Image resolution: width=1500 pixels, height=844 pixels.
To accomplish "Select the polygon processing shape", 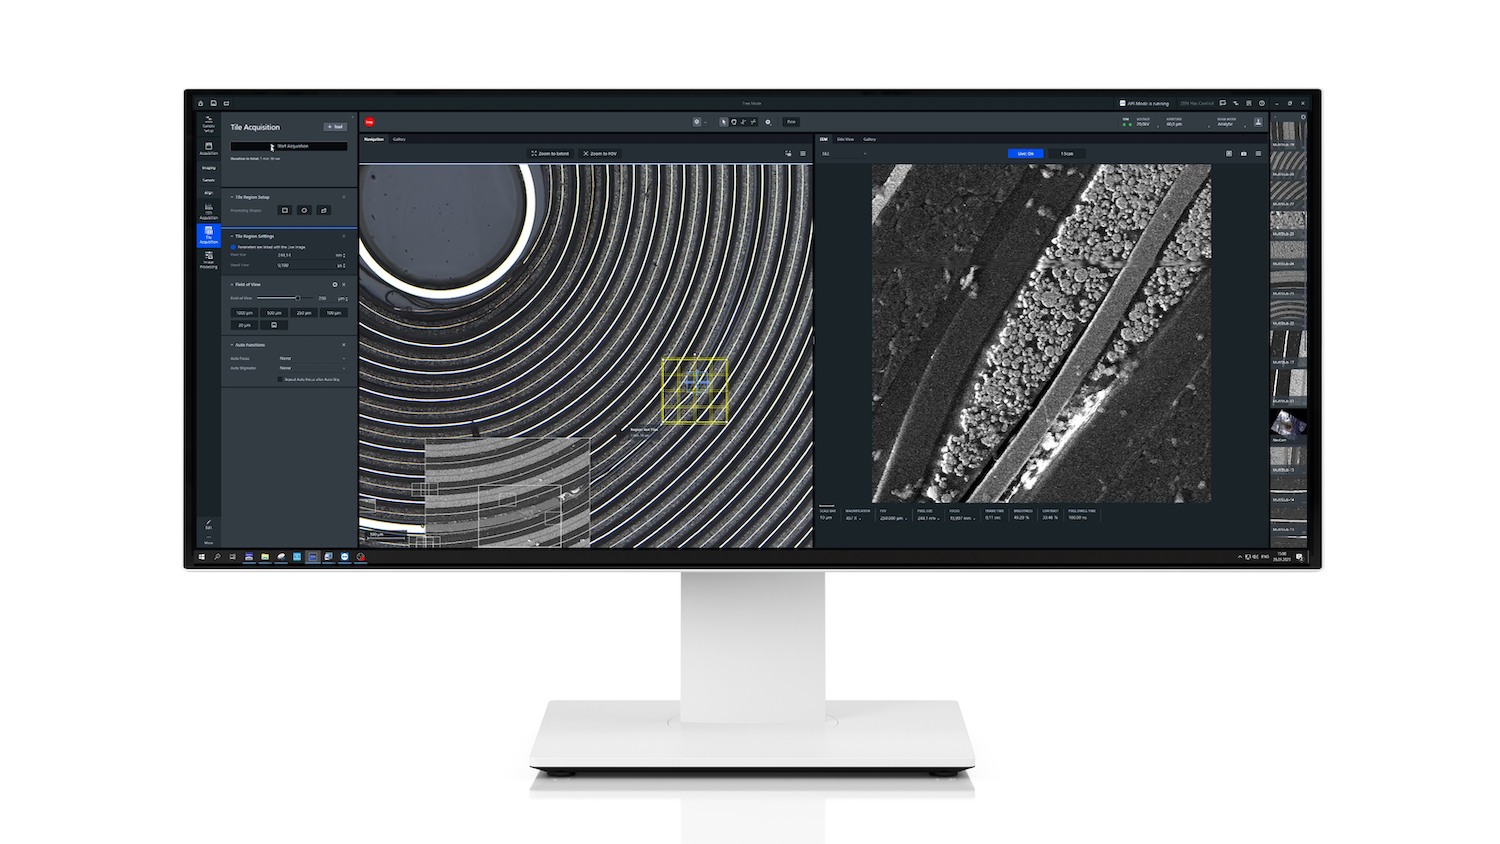I will (324, 210).
